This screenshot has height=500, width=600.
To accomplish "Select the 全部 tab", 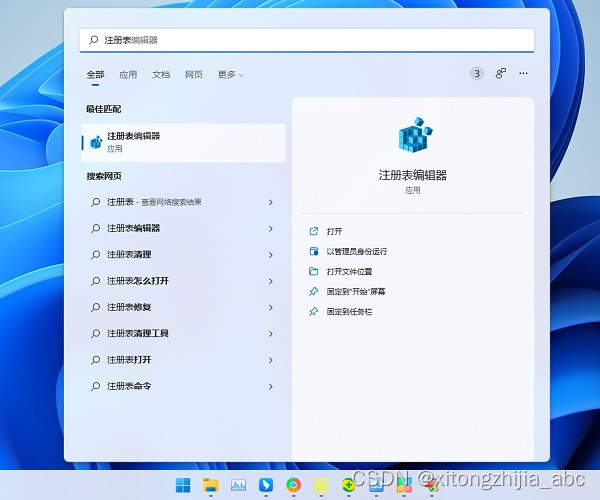I will click(95, 75).
